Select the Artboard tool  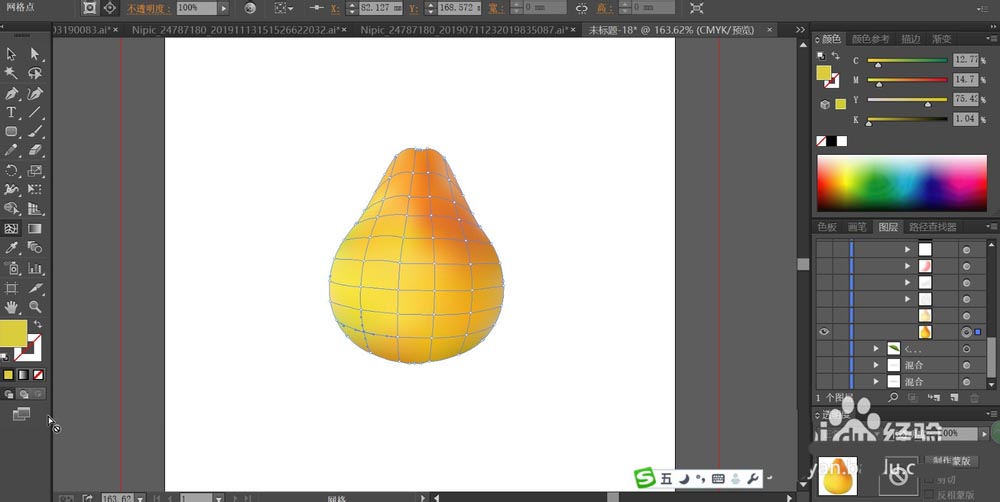(x=11, y=288)
